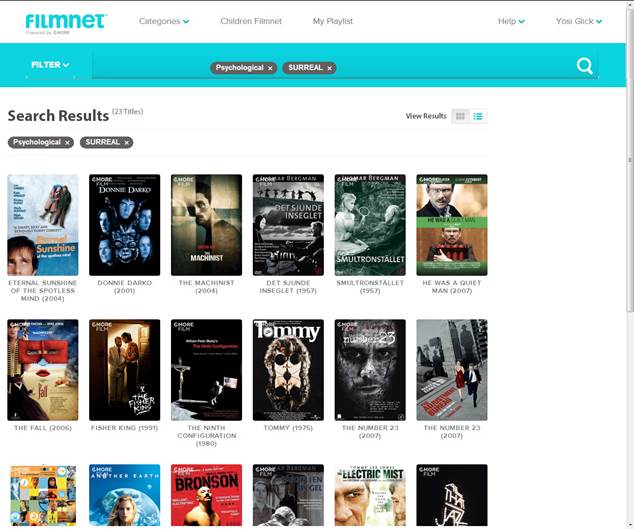The width and height of the screenshot is (634, 529).
Task: Open The Fall (2006) title link
Action: coord(43,428)
